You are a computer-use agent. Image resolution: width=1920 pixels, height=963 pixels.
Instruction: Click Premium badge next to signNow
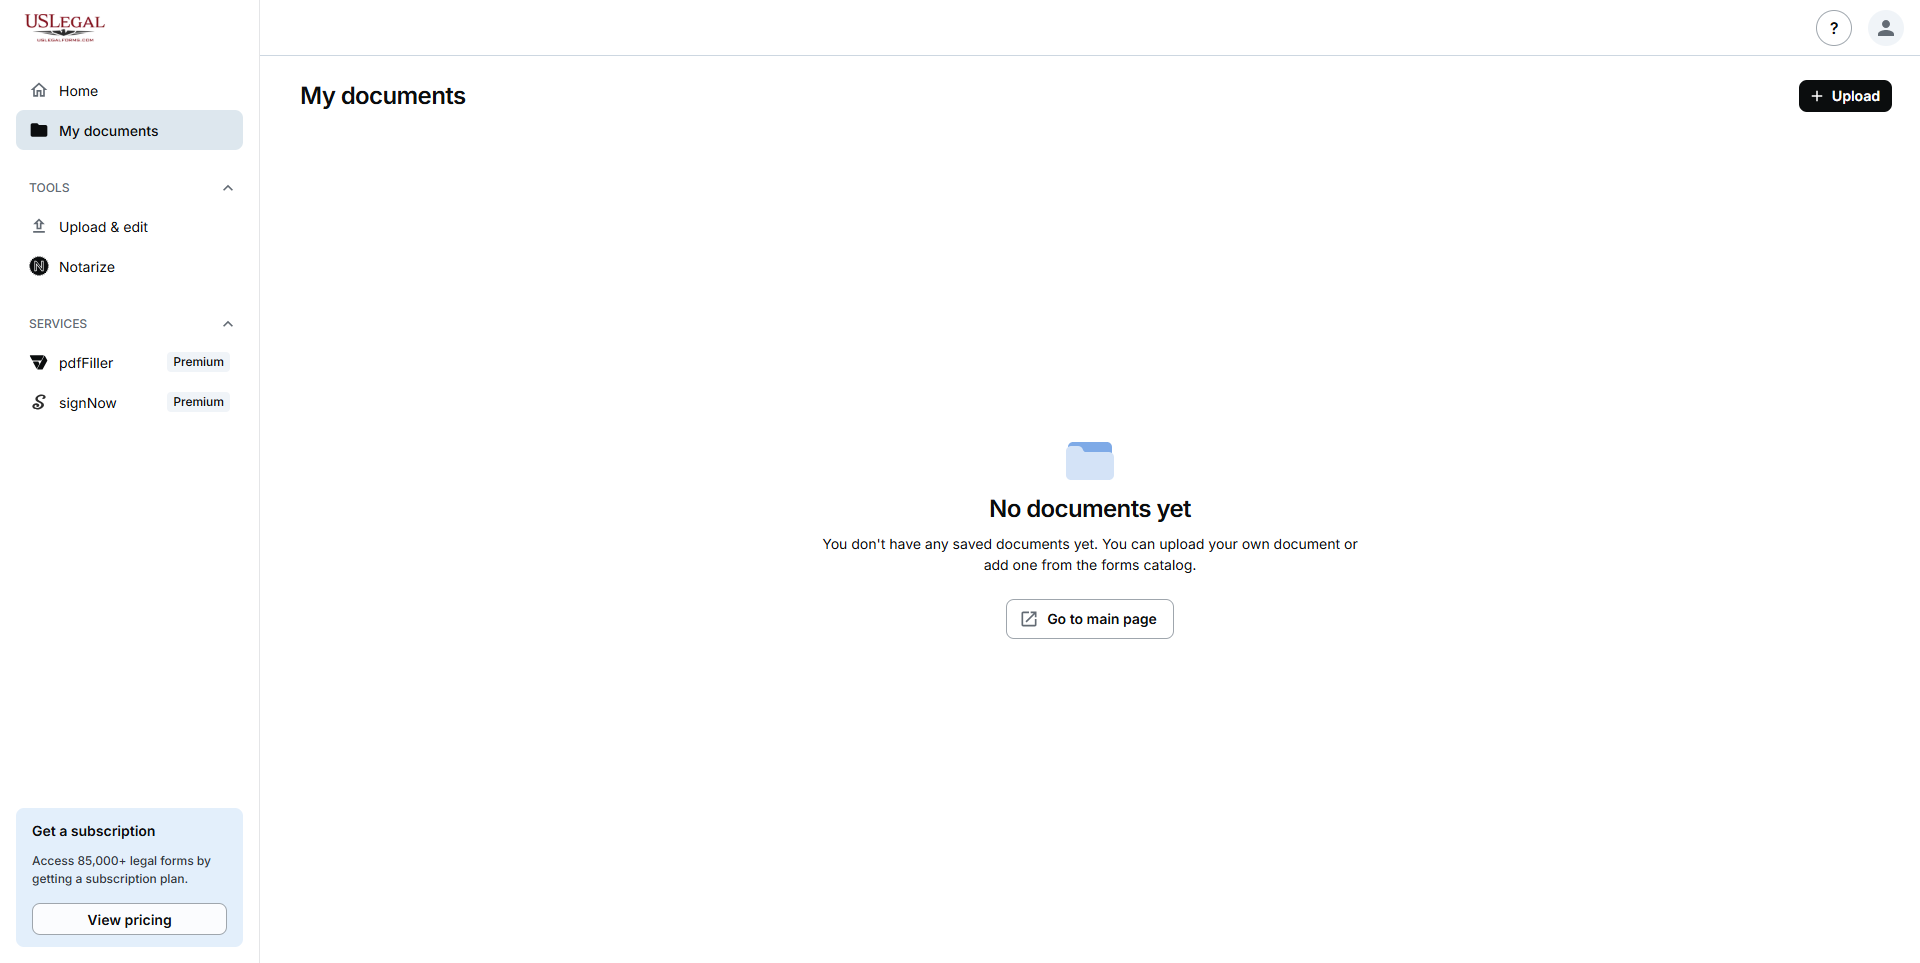(198, 402)
